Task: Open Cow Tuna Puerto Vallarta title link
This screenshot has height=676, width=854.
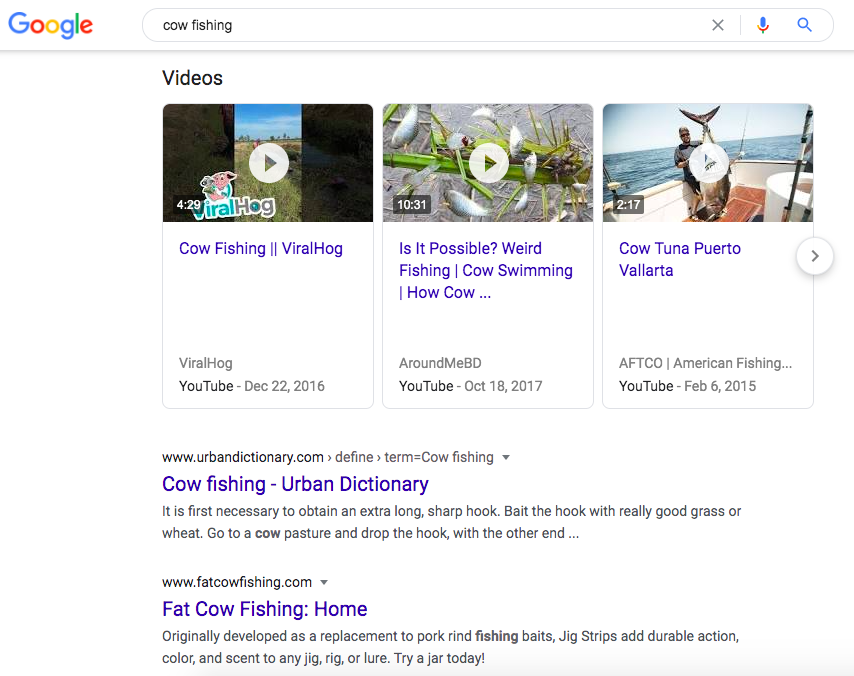Action: coord(680,259)
